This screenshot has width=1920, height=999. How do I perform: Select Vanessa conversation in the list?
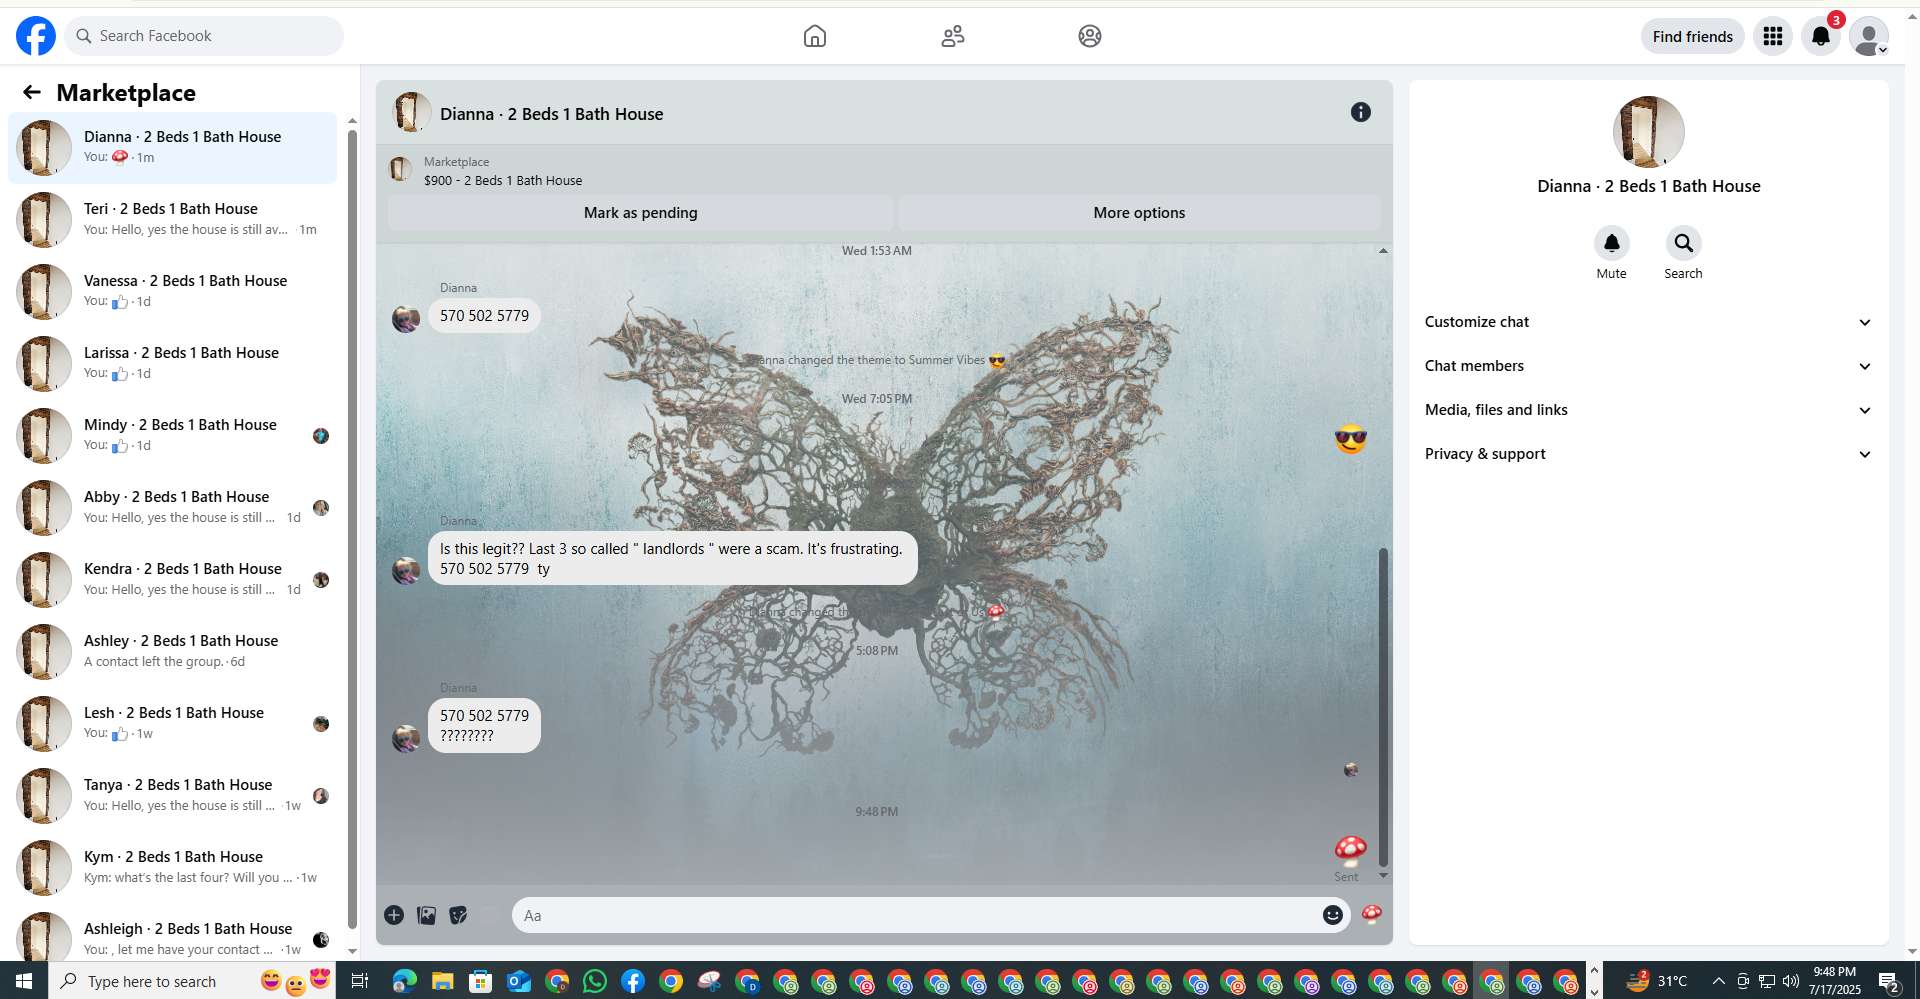pyautogui.click(x=172, y=292)
